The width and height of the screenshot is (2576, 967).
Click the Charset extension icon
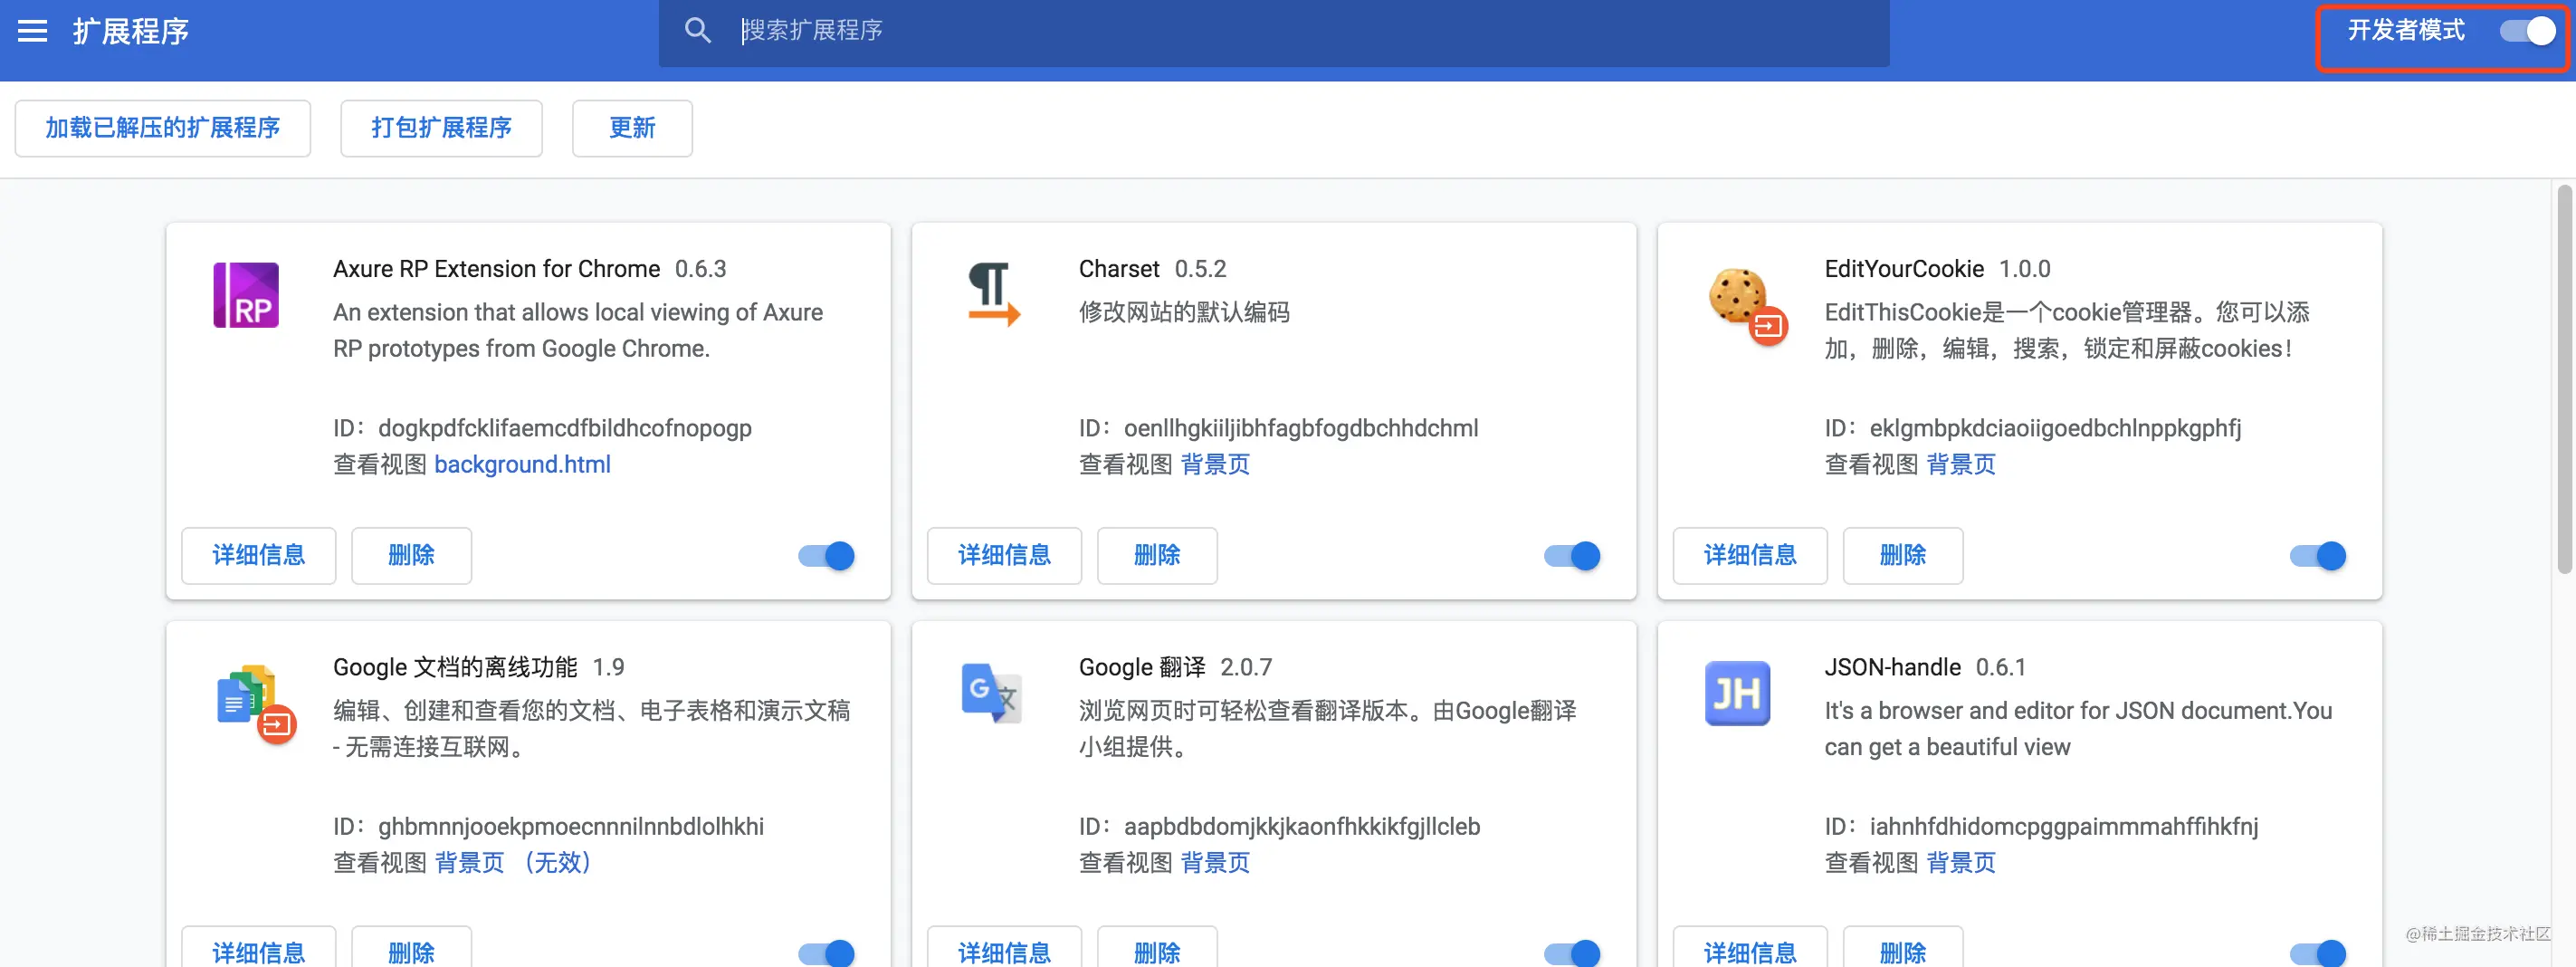click(992, 294)
